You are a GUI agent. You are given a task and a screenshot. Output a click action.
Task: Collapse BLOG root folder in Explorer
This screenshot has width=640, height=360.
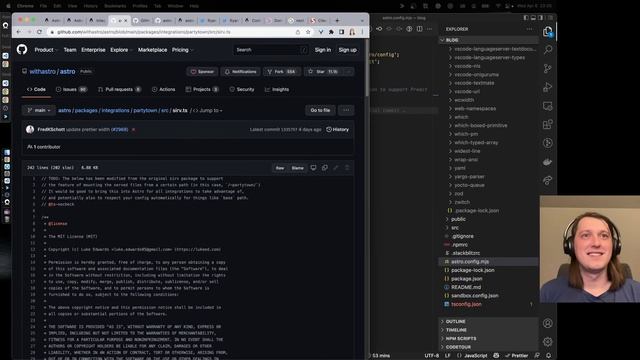[x=489, y=40]
